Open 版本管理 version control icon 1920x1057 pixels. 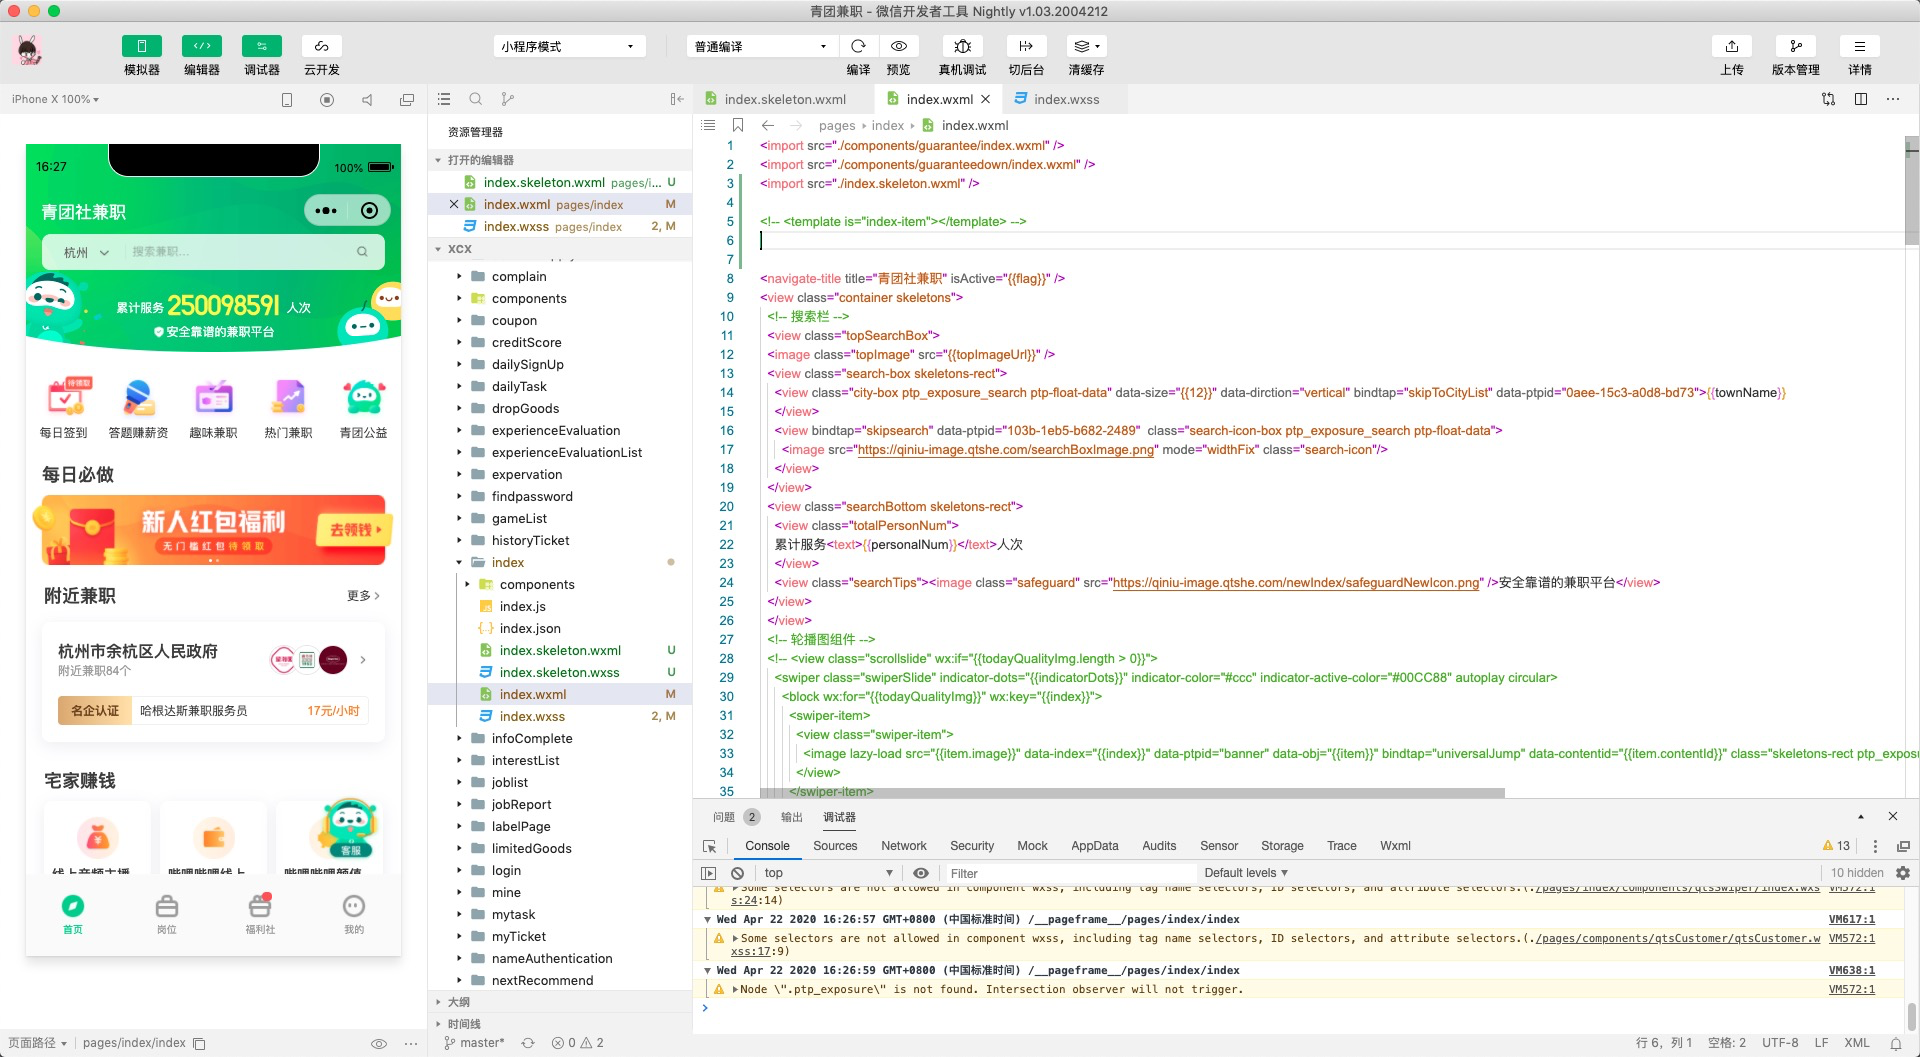(x=1796, y=47)
